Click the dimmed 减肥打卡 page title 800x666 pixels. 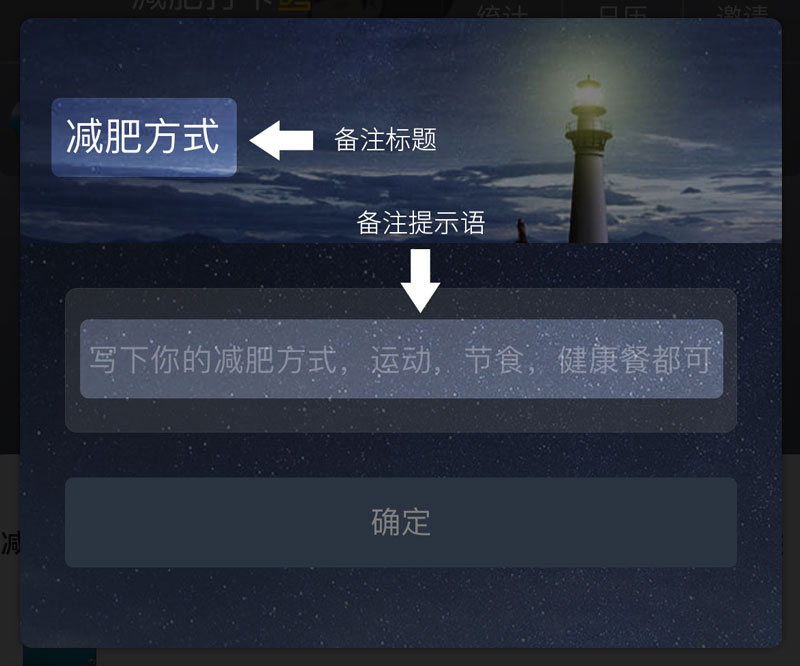(x=203, y=6)
